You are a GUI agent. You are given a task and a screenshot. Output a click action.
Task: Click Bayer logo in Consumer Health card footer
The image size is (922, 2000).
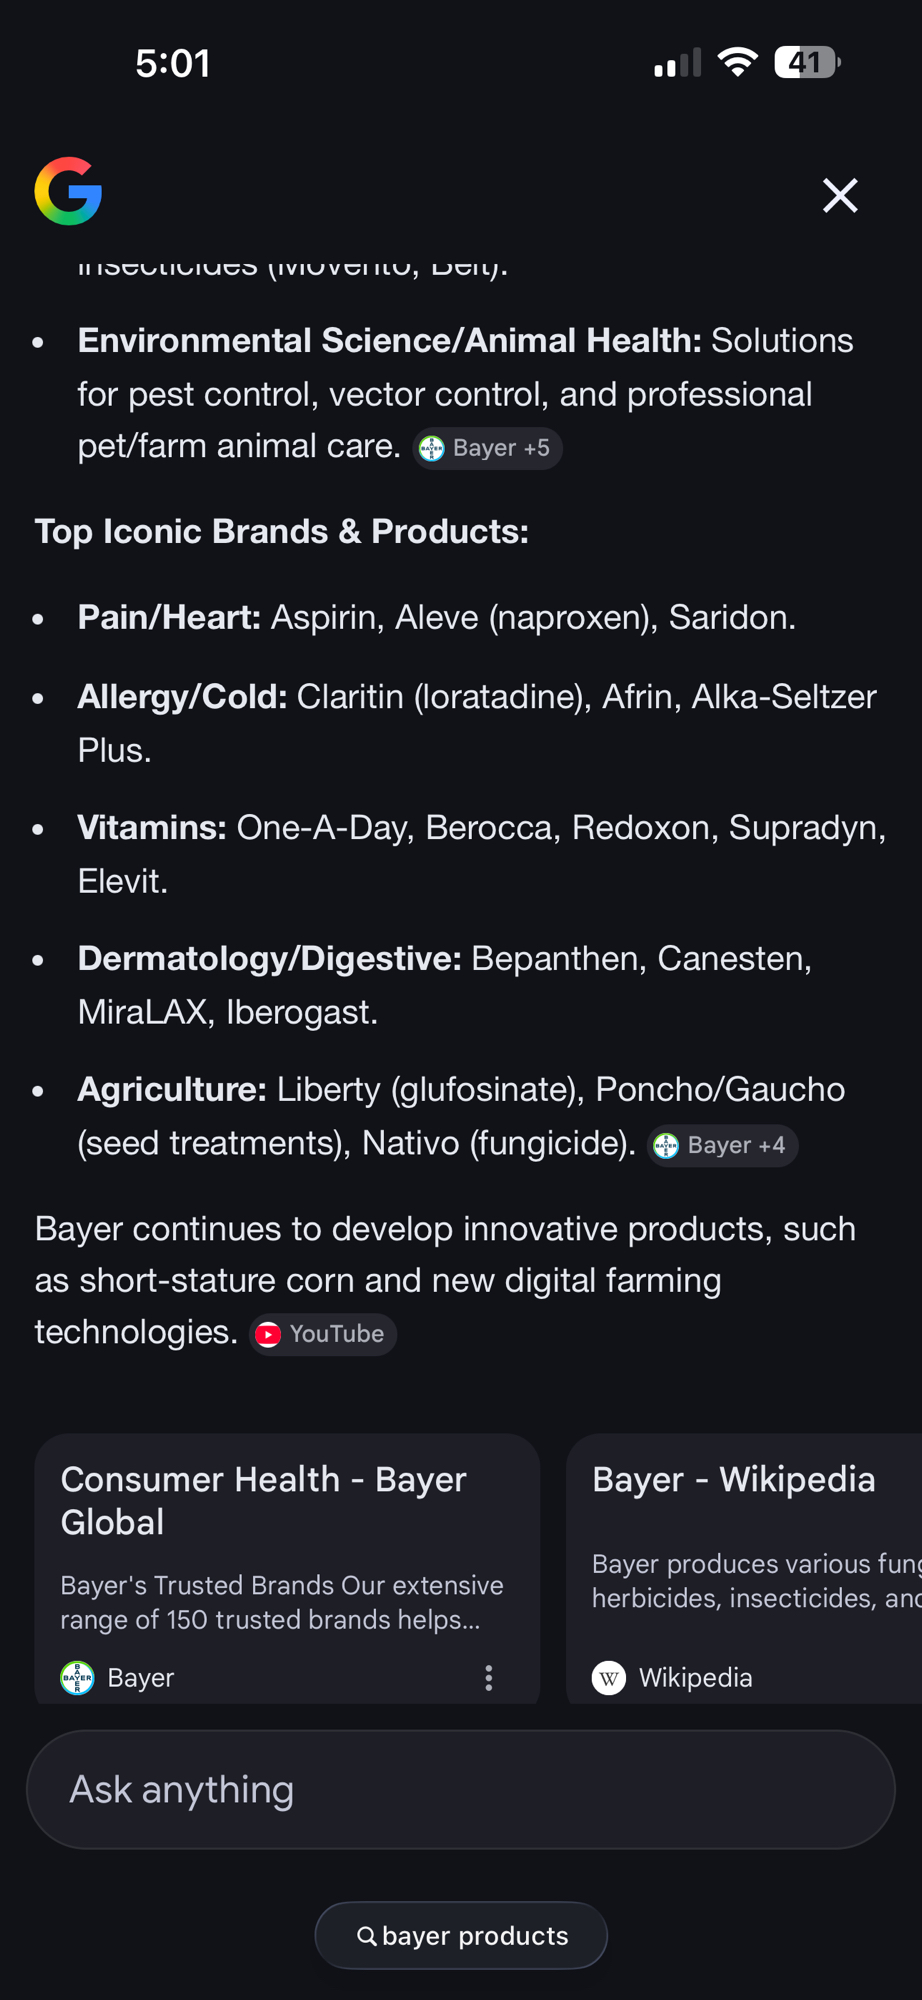(x=78, y=1678)
